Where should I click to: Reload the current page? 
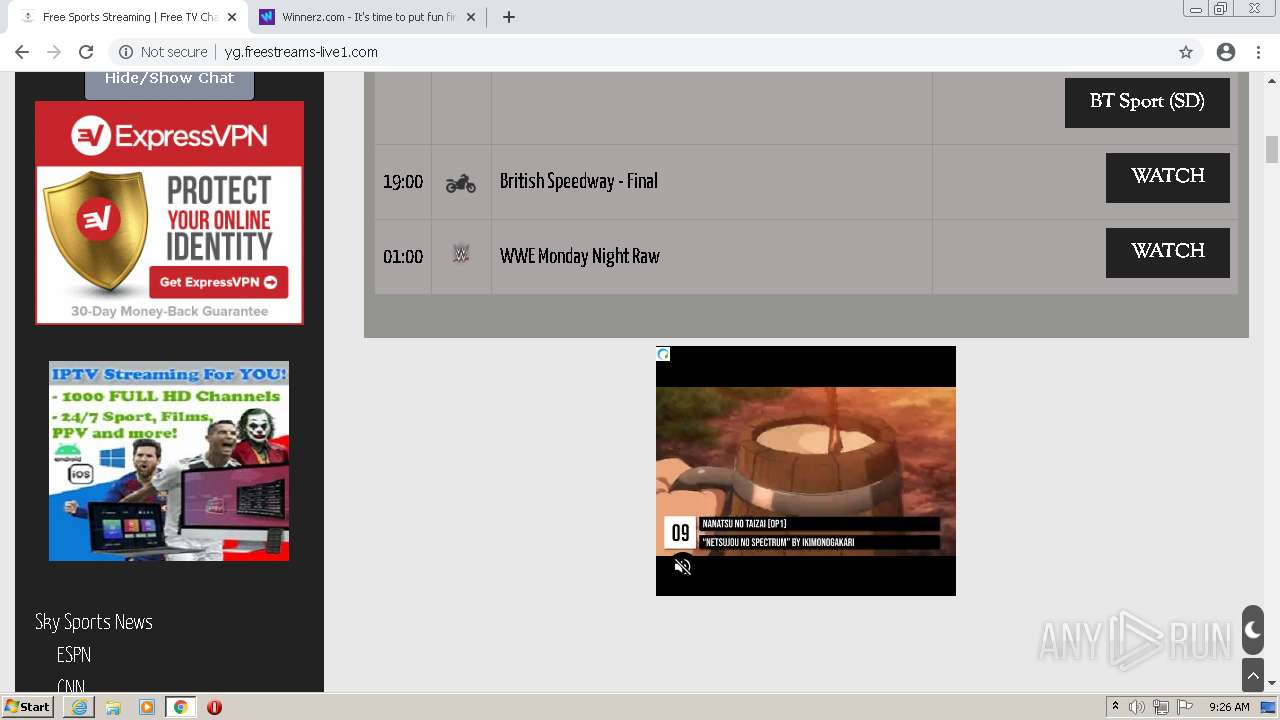pyautogui.click(x=86, y=52)
